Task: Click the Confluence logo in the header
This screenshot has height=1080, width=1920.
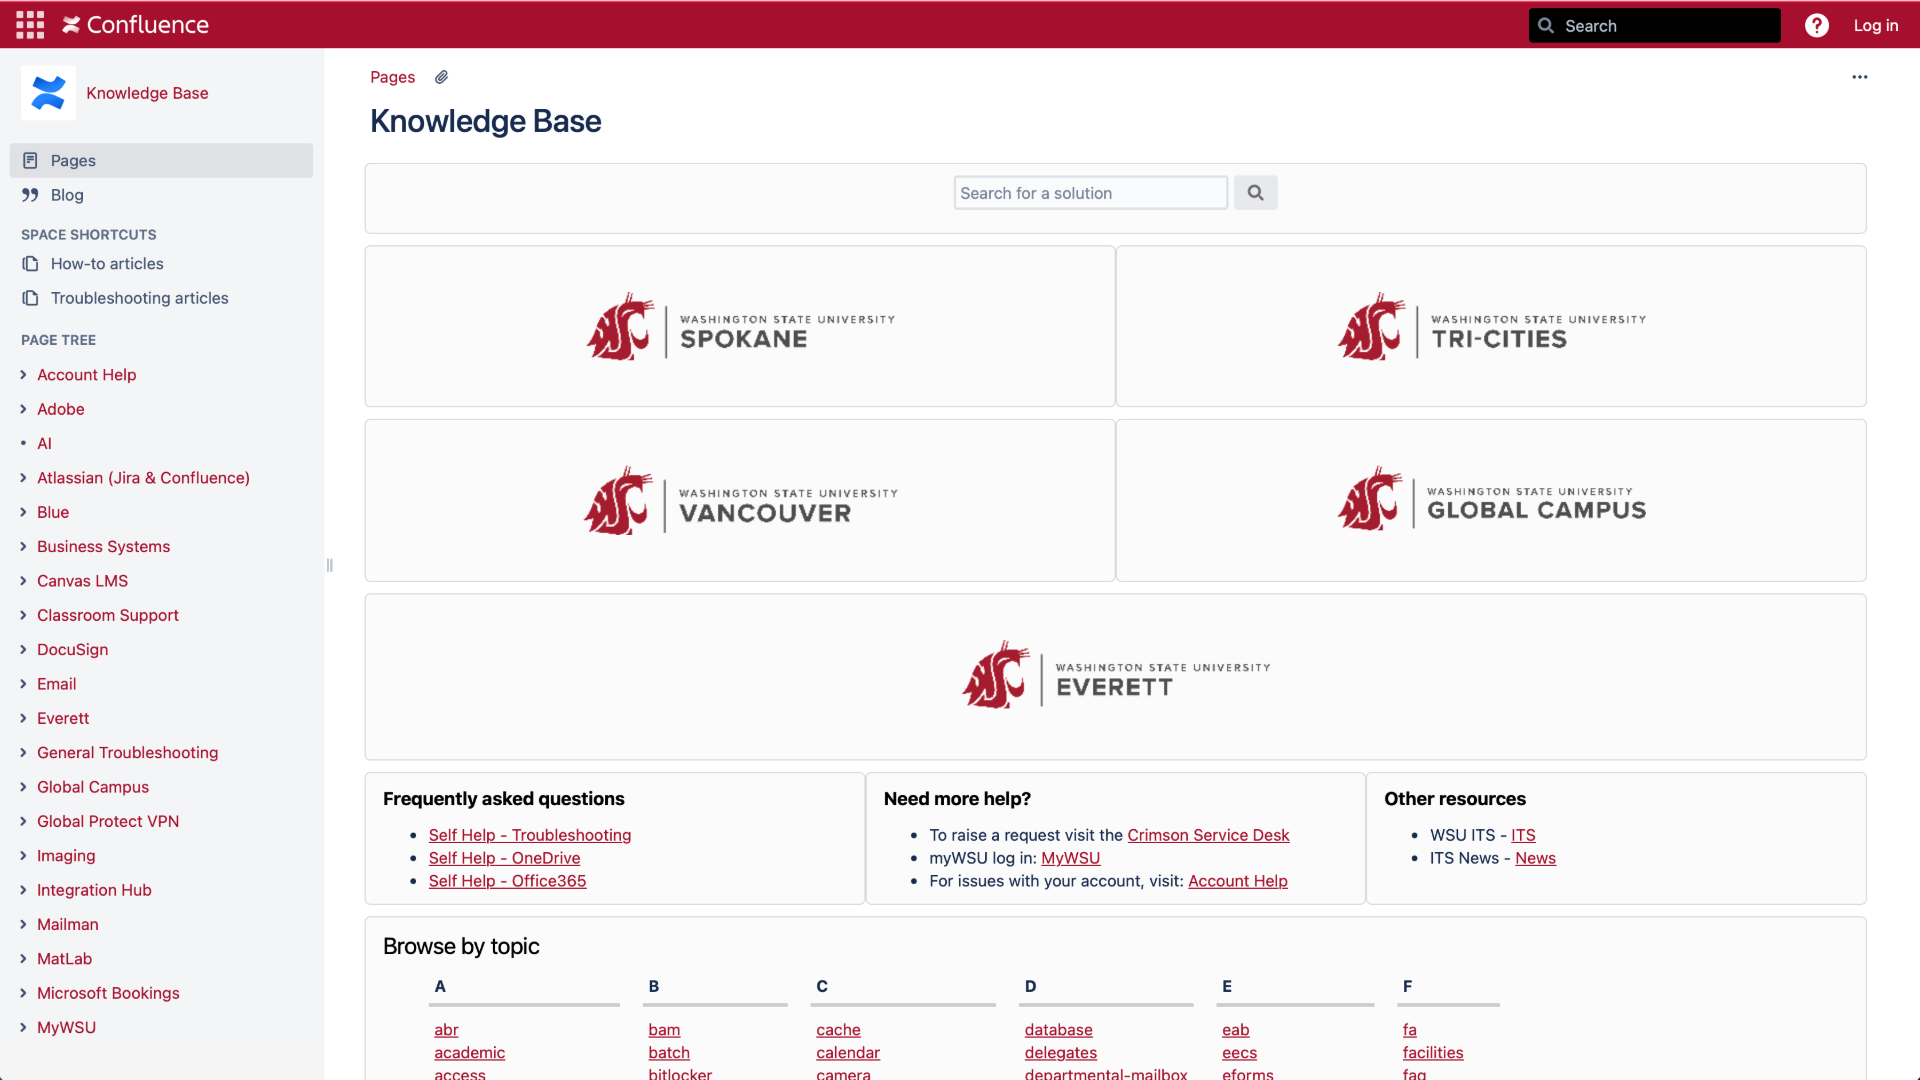Action: coord(134,24)
